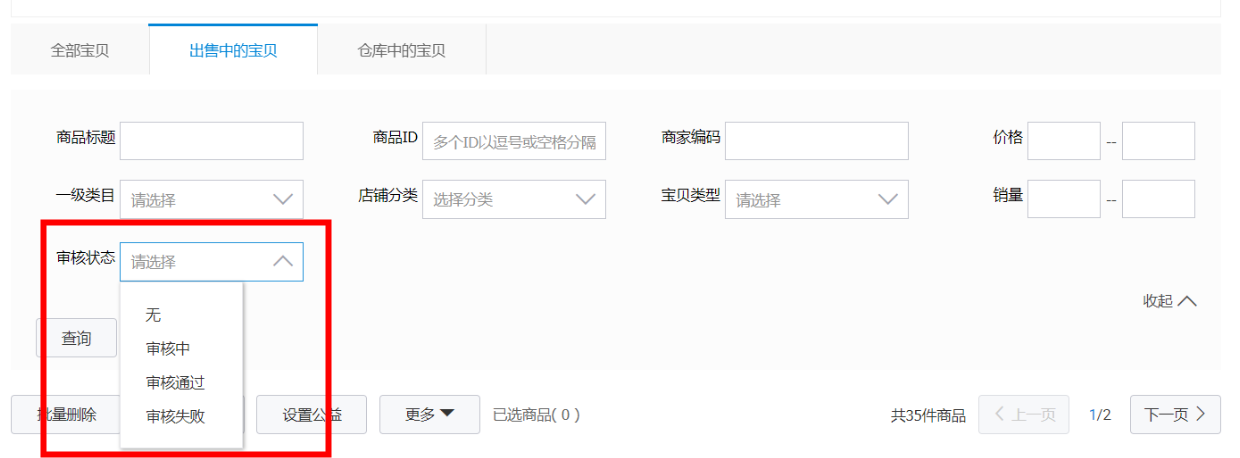
Task: Click the 商家编码 text box
Action: click(817, 141)
